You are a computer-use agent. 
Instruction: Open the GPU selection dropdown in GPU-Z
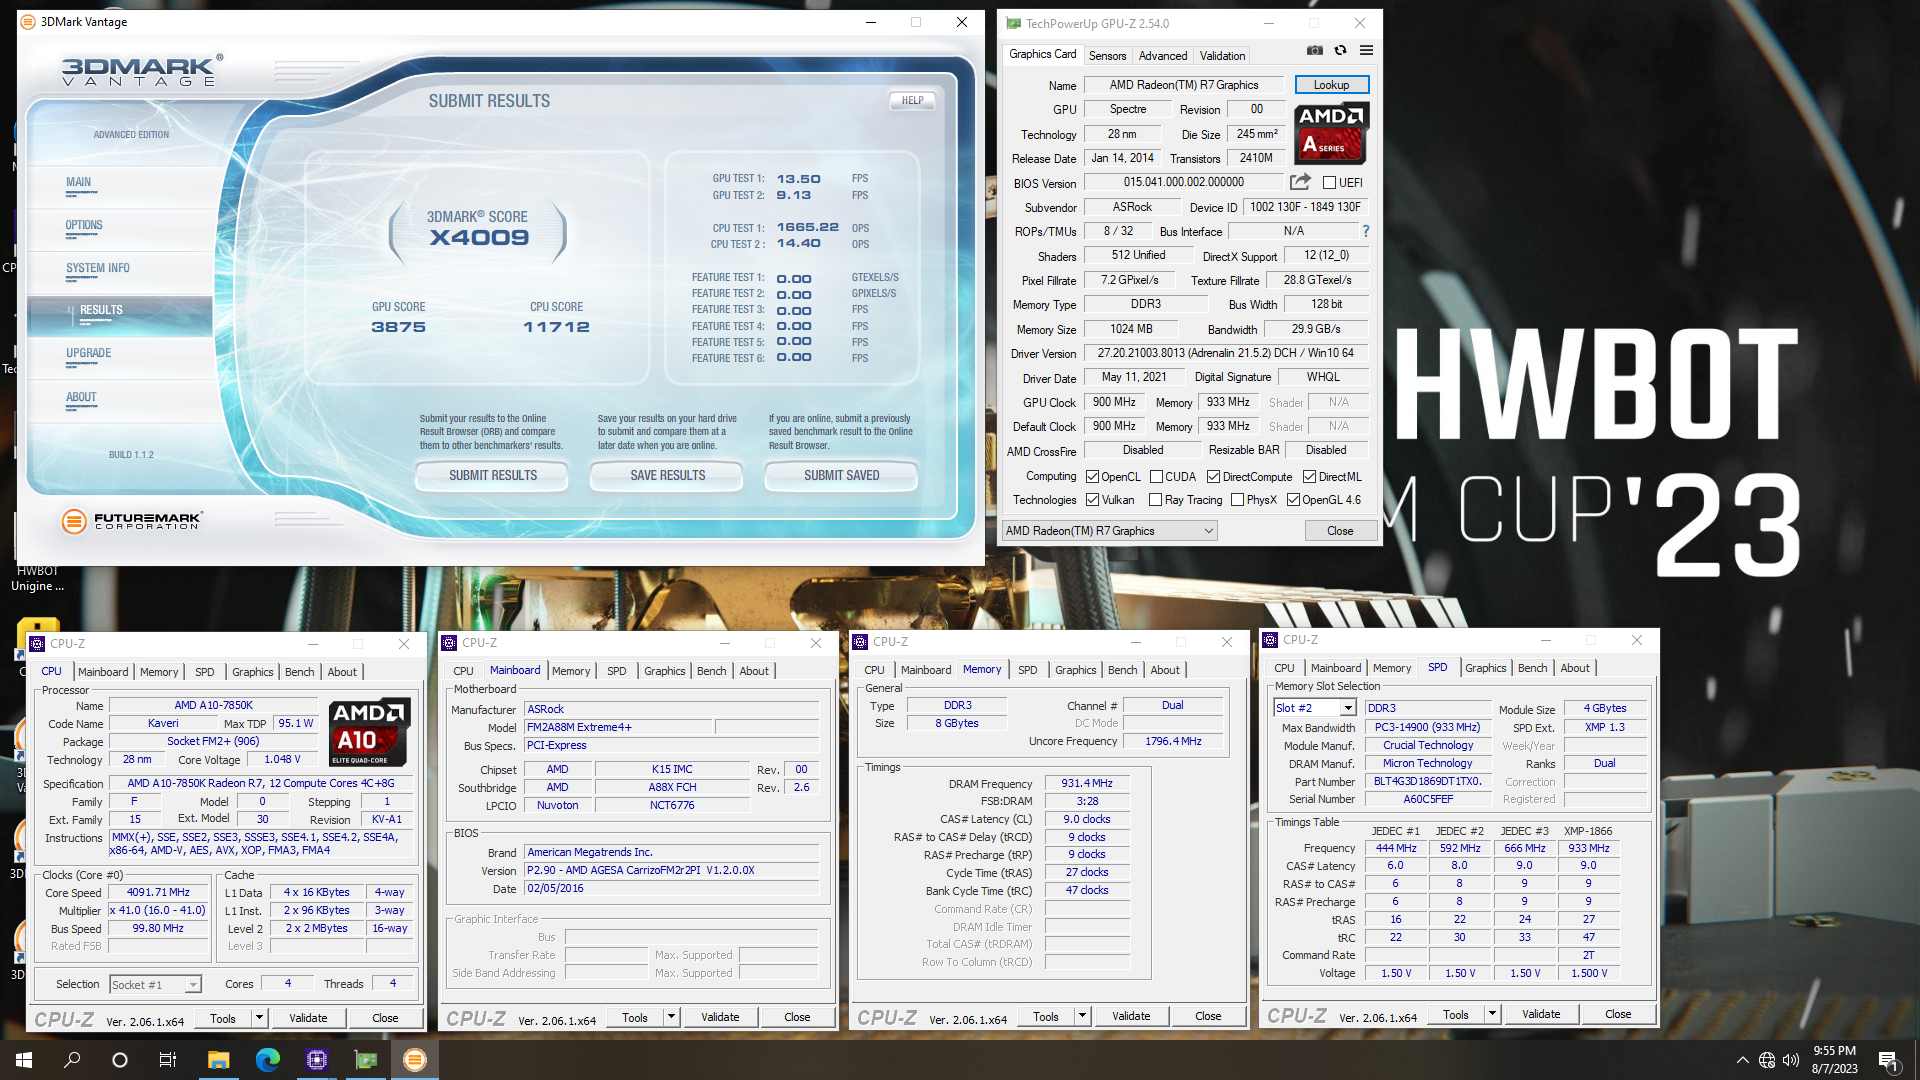(1109, 531)
